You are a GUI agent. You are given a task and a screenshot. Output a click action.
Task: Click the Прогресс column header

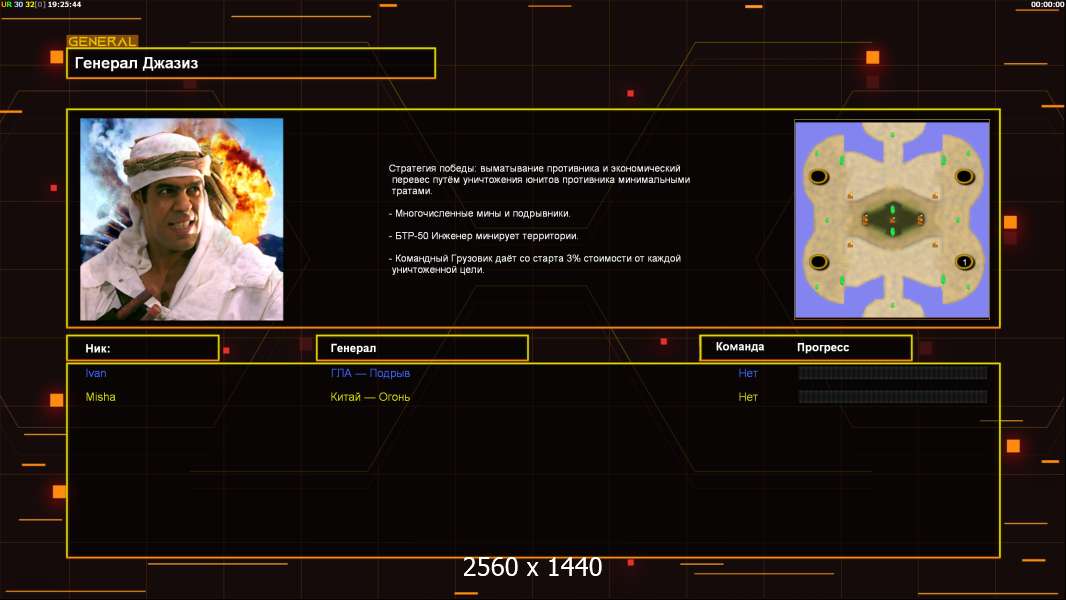tap(823, 347)
